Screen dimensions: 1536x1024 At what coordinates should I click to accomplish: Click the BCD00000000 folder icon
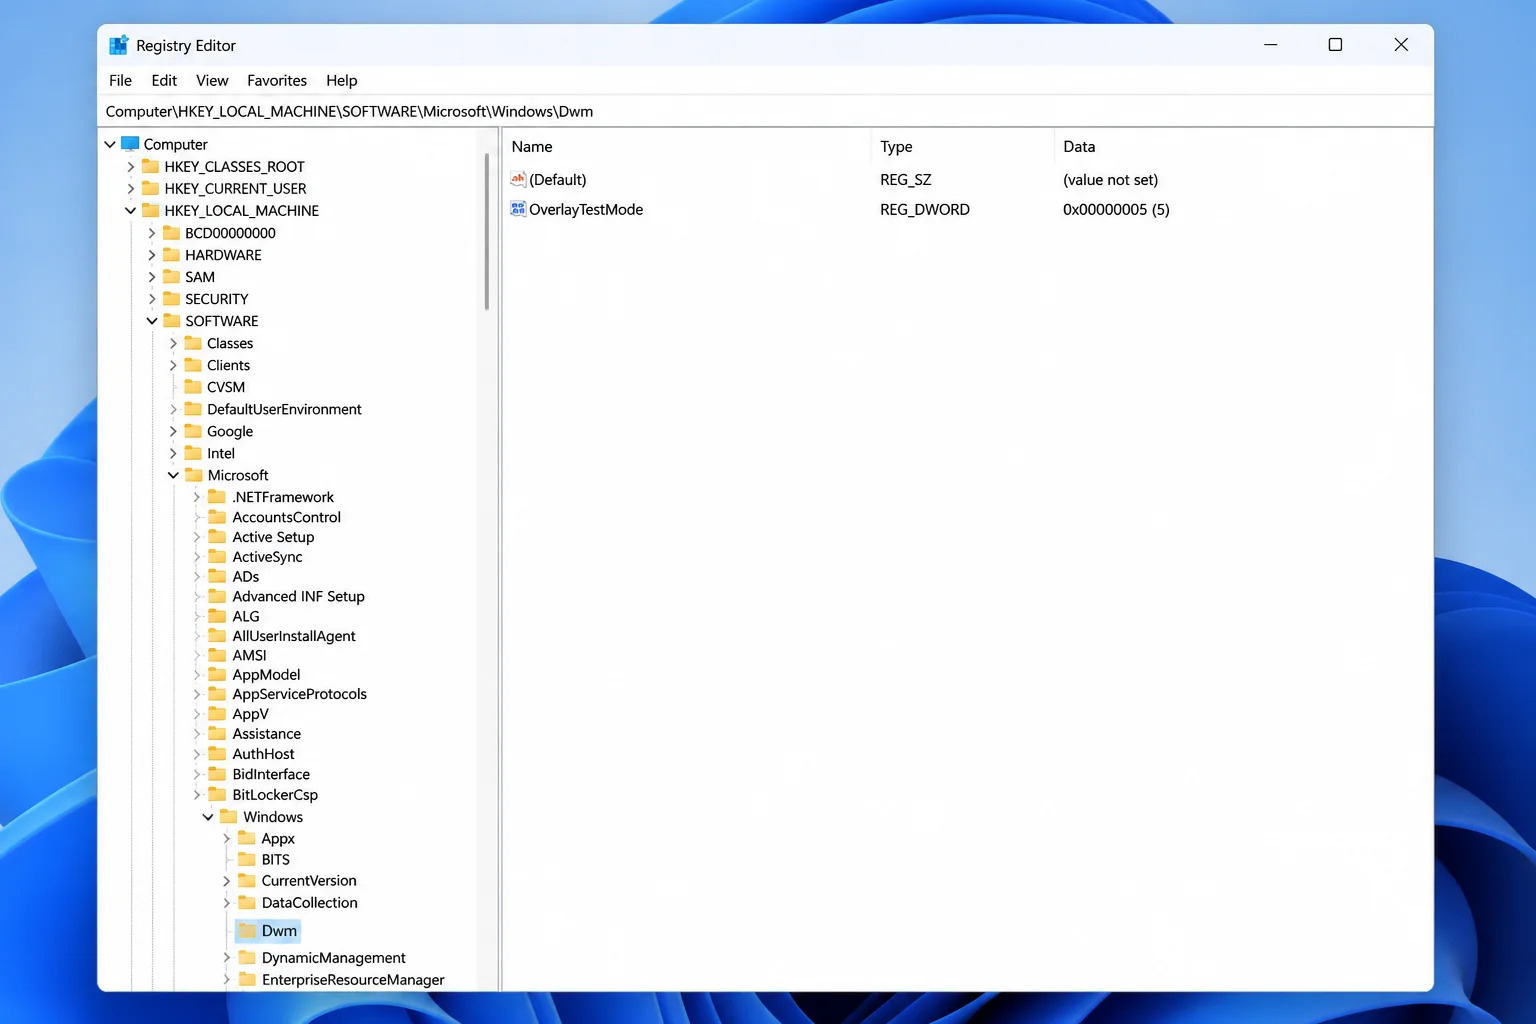pyautogui.click(x=172, y=232)
